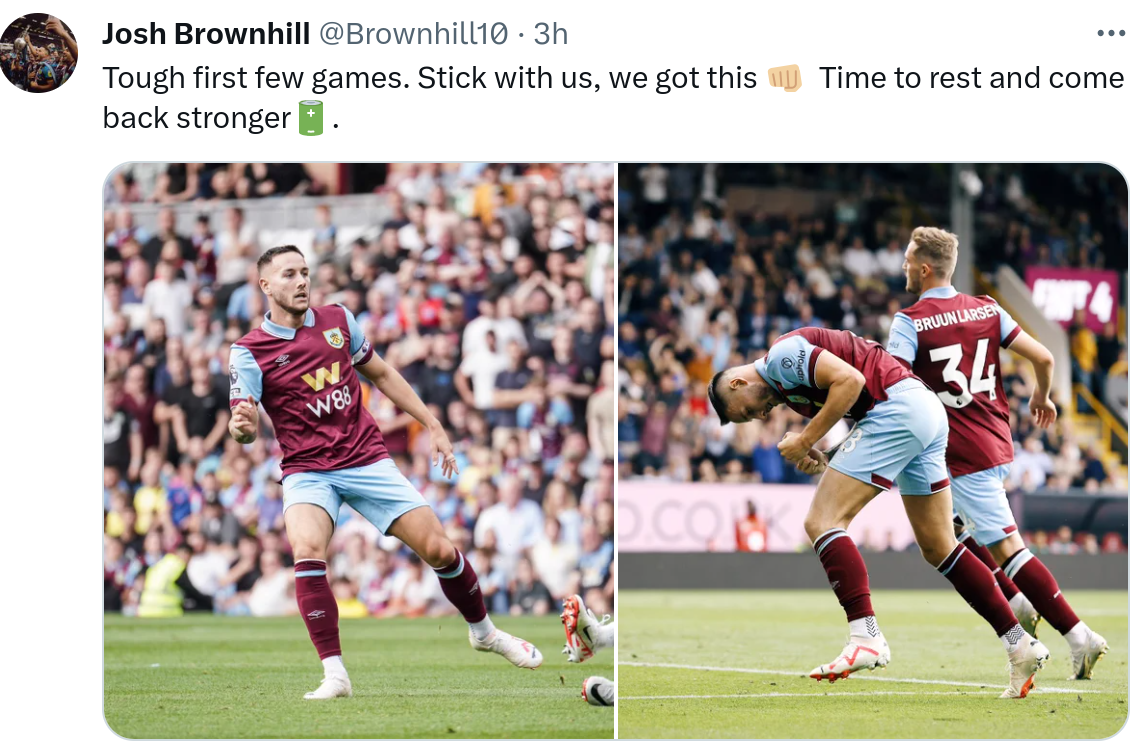Open the right photo with two players celebrating

(x=873, y=450)
